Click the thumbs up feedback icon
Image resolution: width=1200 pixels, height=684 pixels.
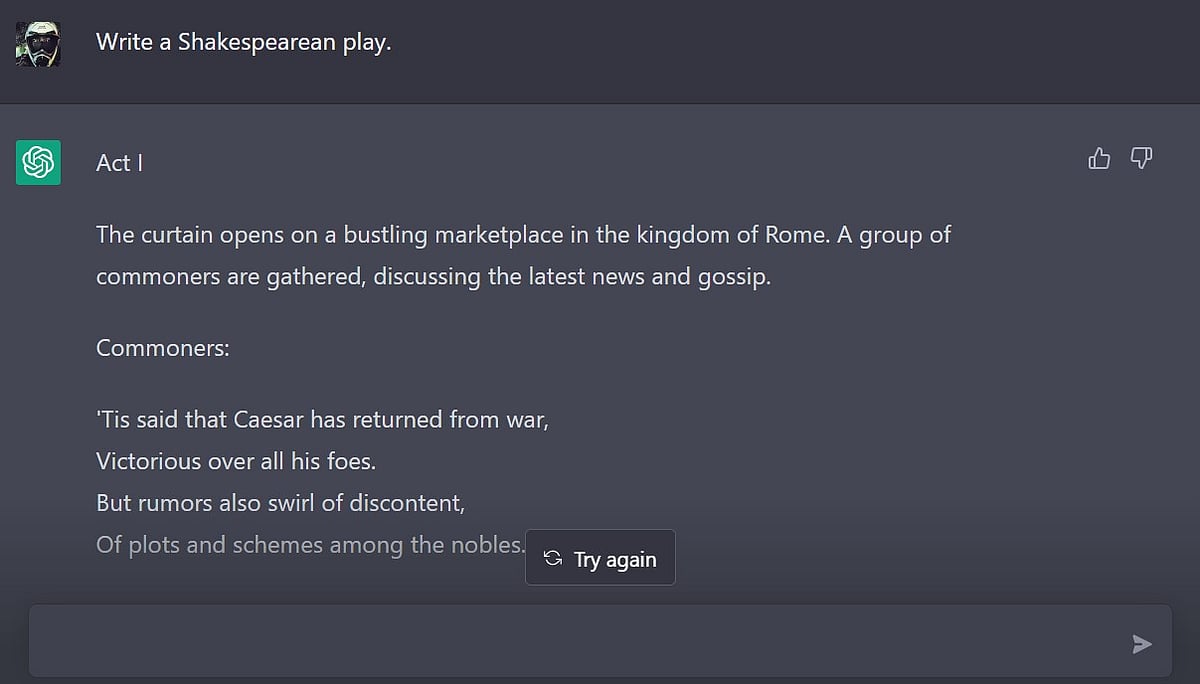tap(1099, 158)
